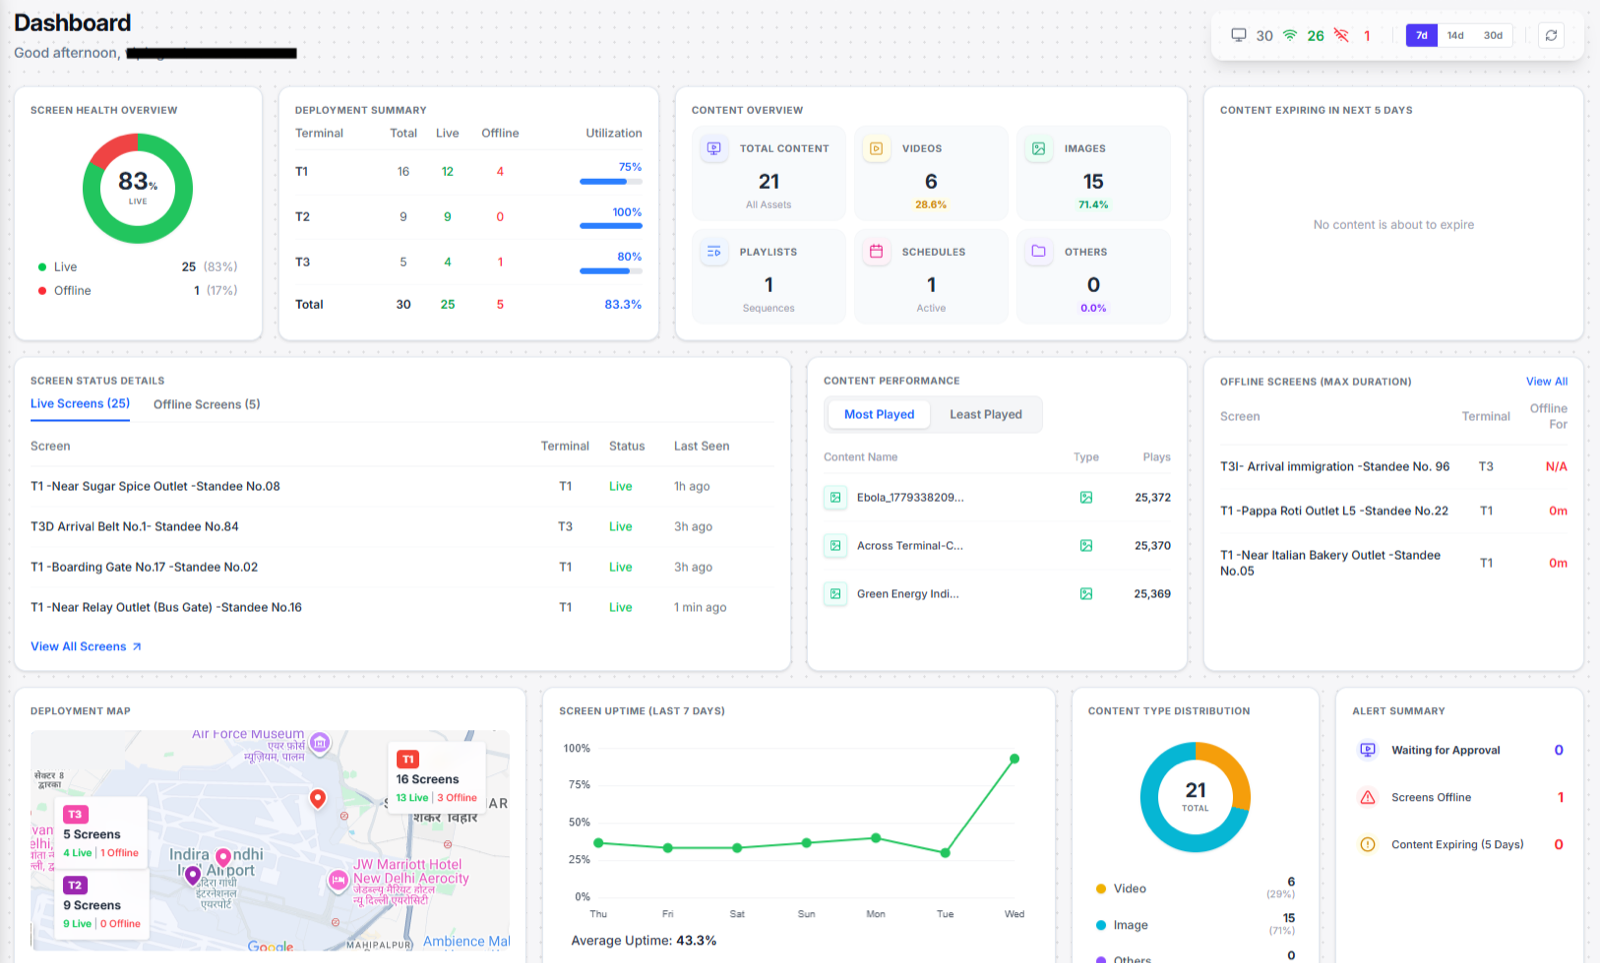Click the Offline legend entry in health overview
Viewport: 1600px width, 963px height.
tap(138, 291)
